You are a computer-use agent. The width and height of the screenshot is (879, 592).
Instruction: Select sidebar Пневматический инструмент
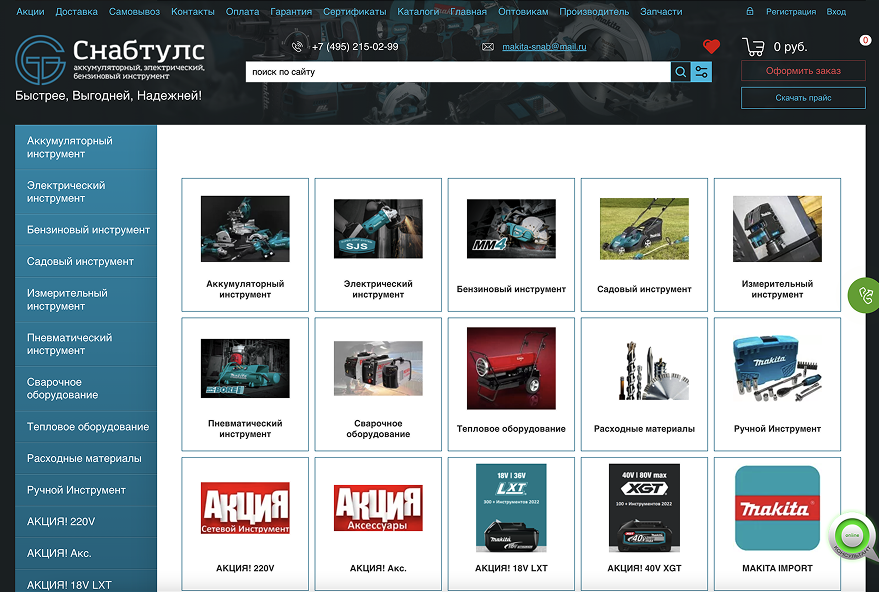(x=86, y=344)
